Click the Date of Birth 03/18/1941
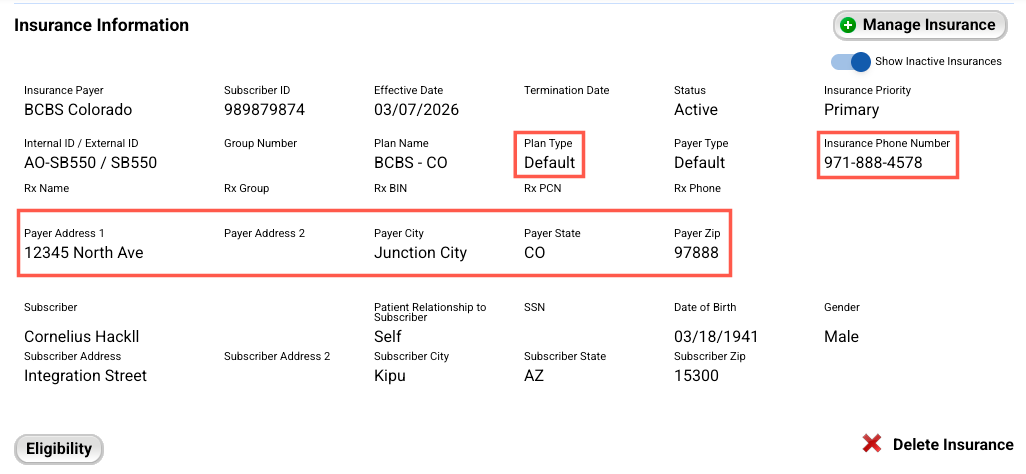 click(x=716, y=337)
